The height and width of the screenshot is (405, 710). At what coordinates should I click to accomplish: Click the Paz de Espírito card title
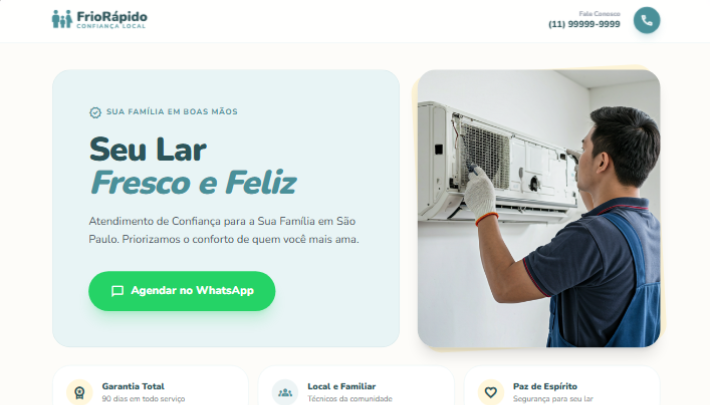coord(545,386)
